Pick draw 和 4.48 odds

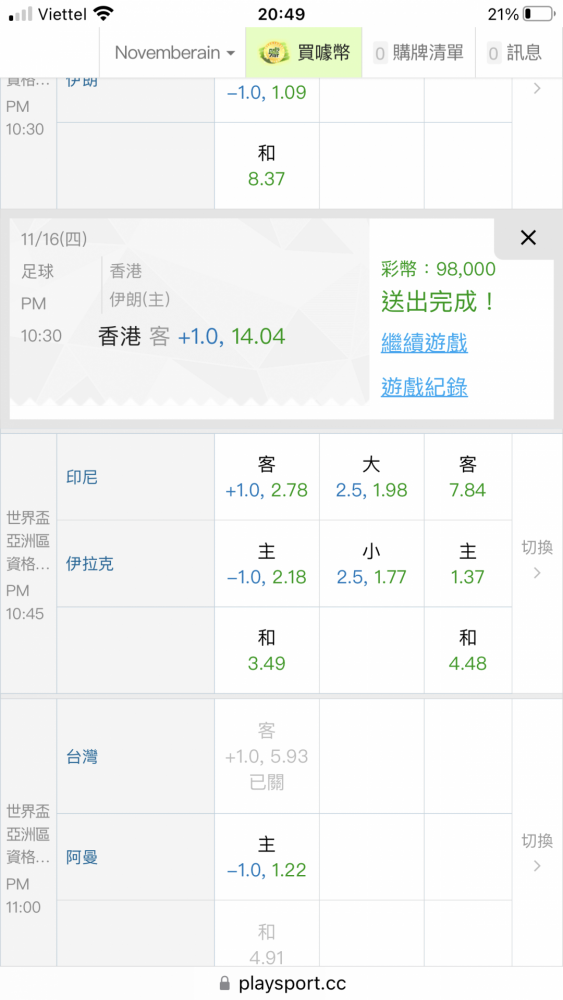click(x=468, y=651)
